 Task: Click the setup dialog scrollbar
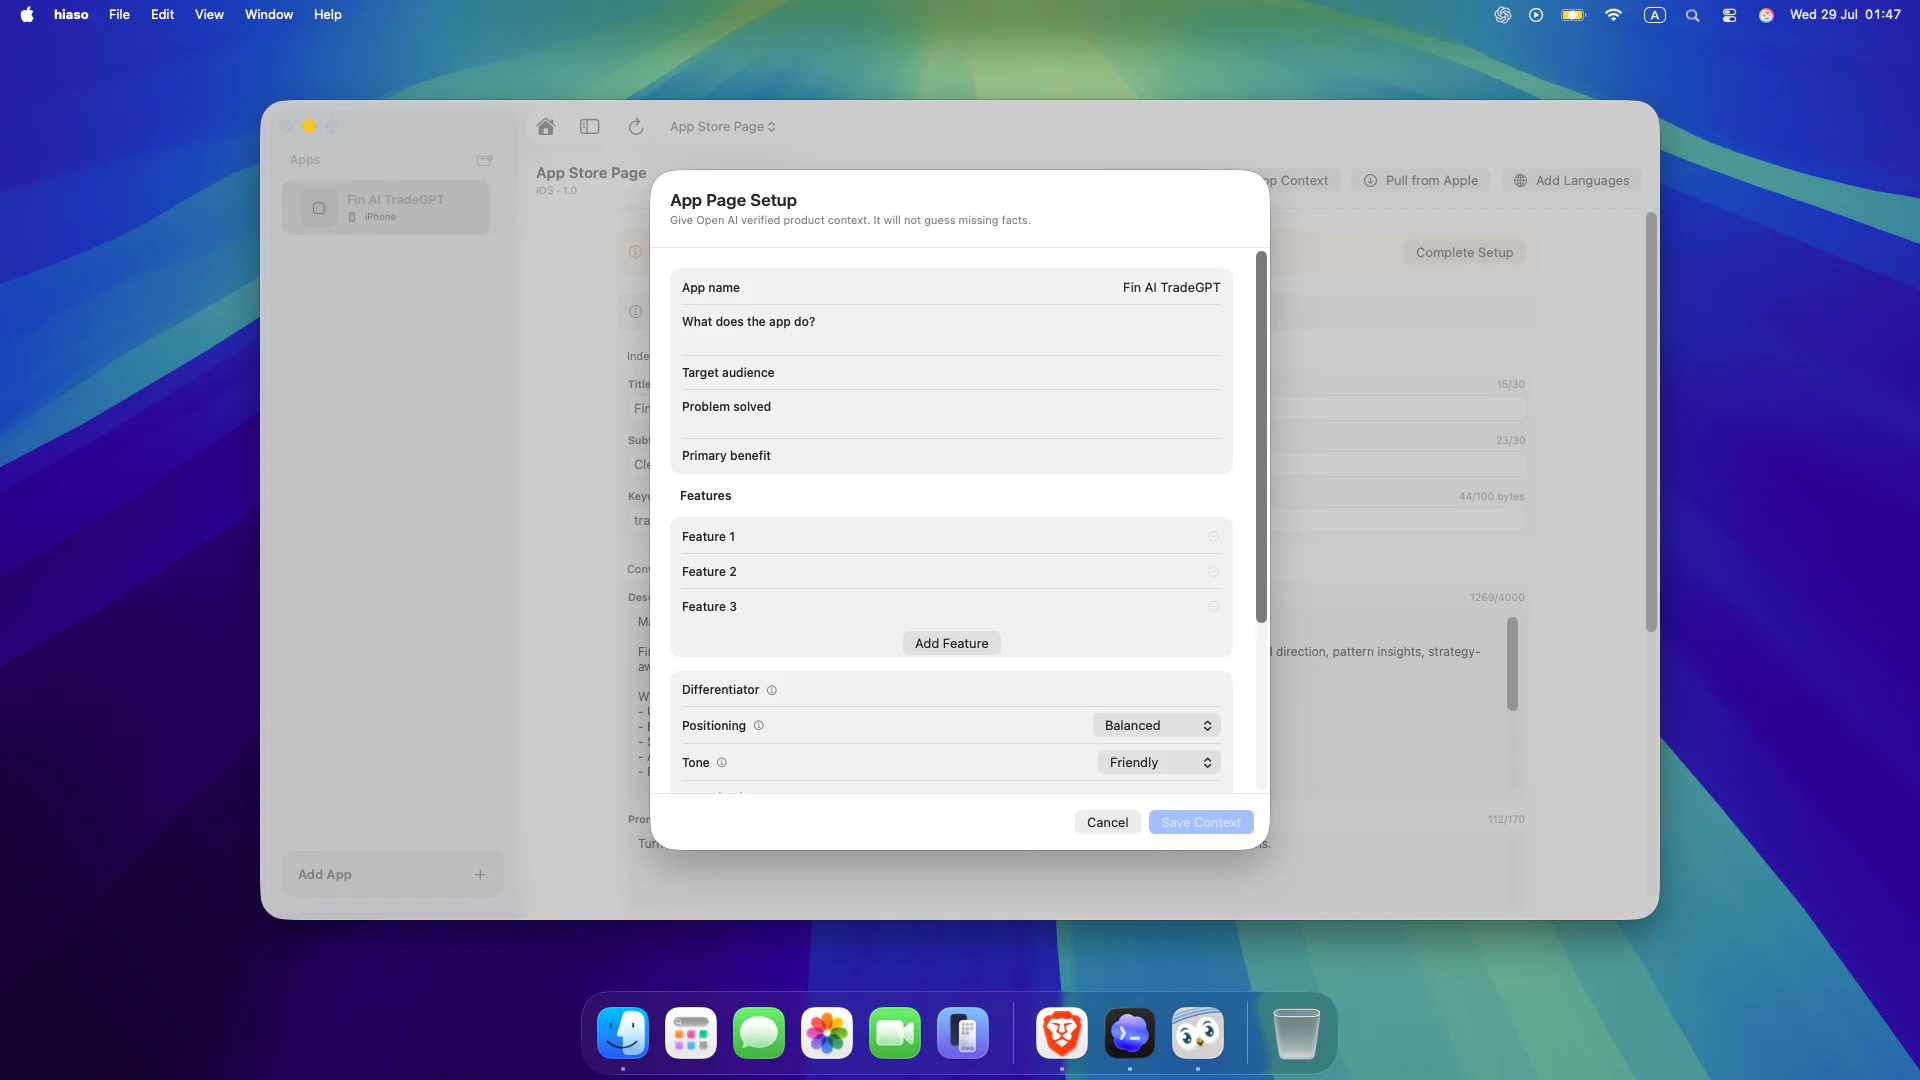pos(1261,437)
